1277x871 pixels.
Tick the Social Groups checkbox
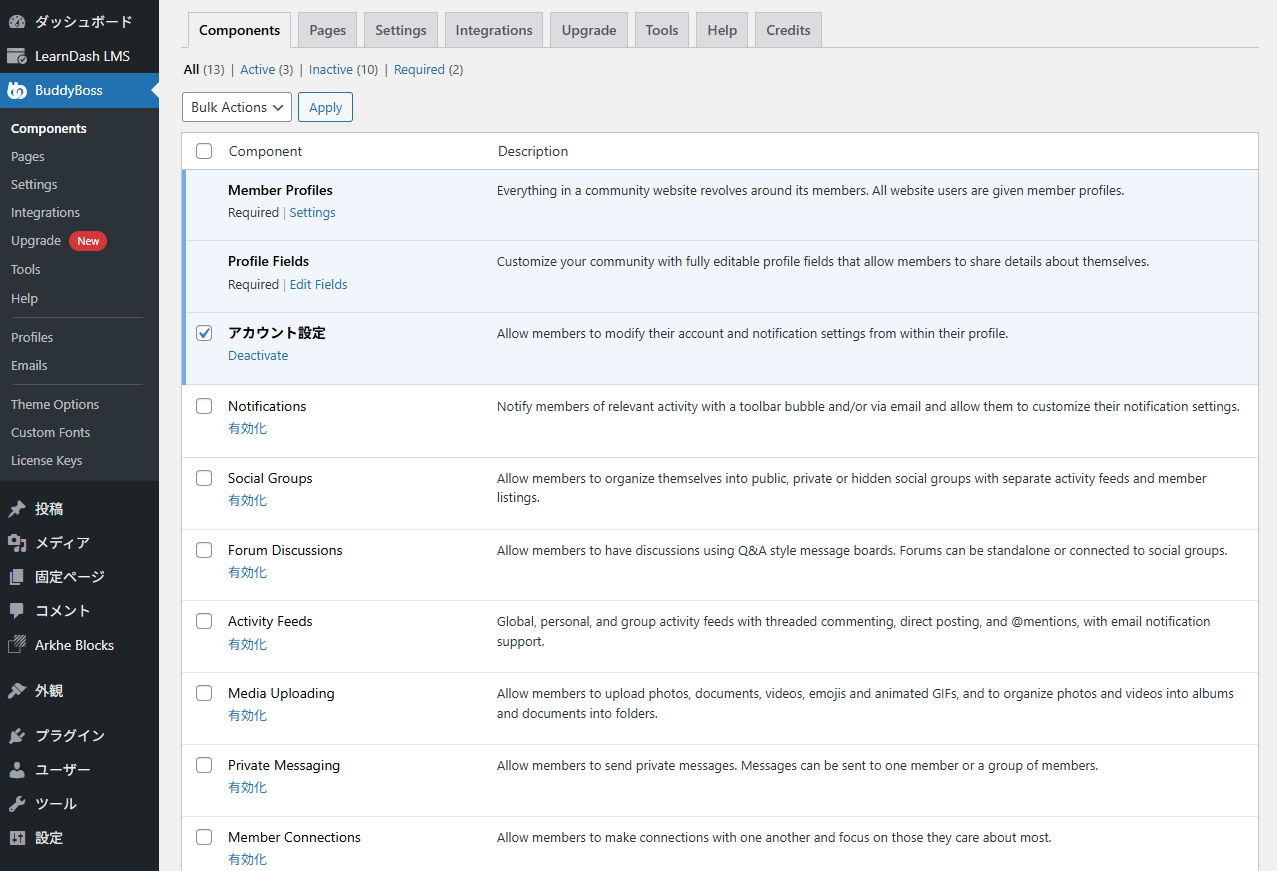(204, 478)
